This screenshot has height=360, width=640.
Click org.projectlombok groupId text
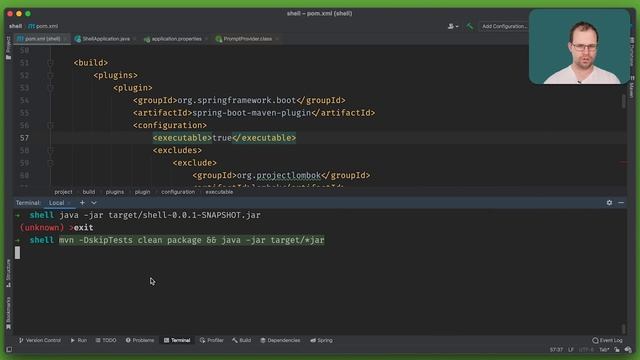tap(279, 176)
